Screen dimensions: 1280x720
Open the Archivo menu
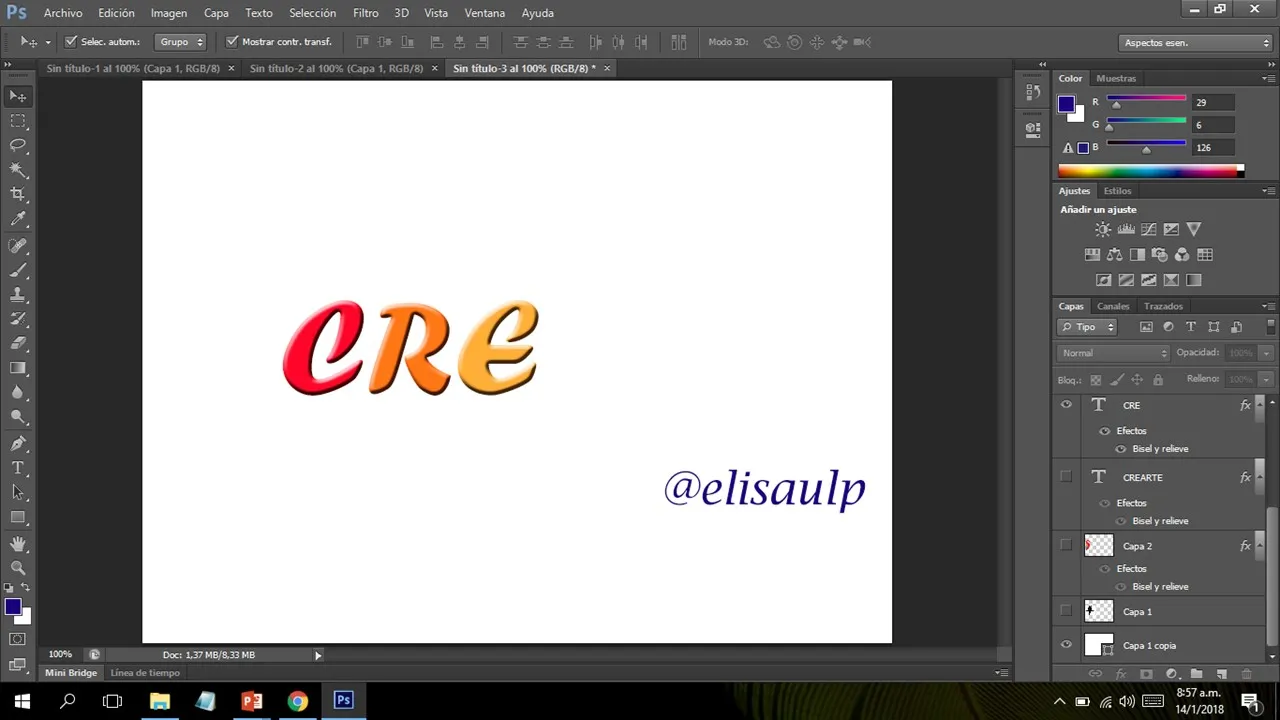pos(63,13)
